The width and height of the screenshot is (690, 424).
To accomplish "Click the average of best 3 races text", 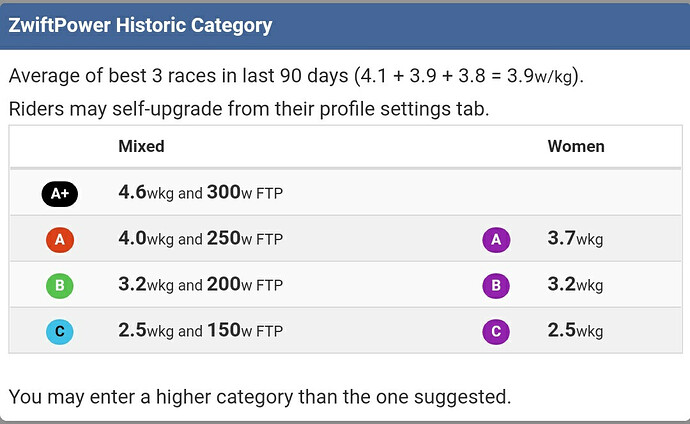I will click(x=296, y=76).
